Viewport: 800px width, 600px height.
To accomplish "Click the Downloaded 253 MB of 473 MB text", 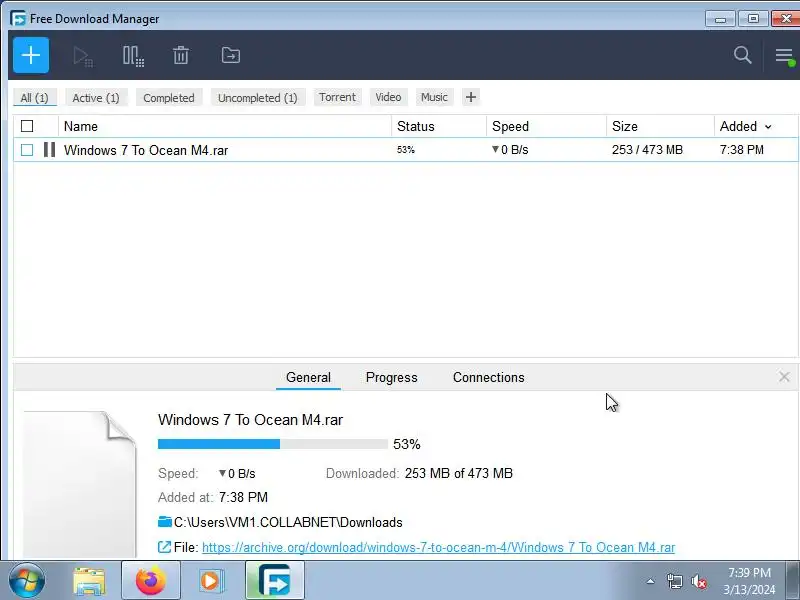I will tap(419, 473).
